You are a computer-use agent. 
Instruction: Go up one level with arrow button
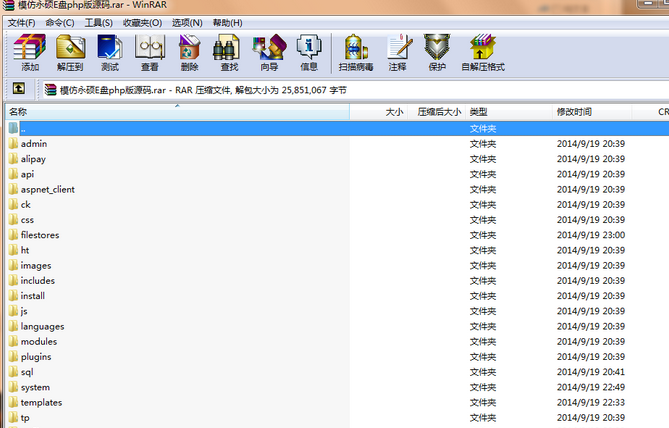pyautogui.click(x=18, y=89)
